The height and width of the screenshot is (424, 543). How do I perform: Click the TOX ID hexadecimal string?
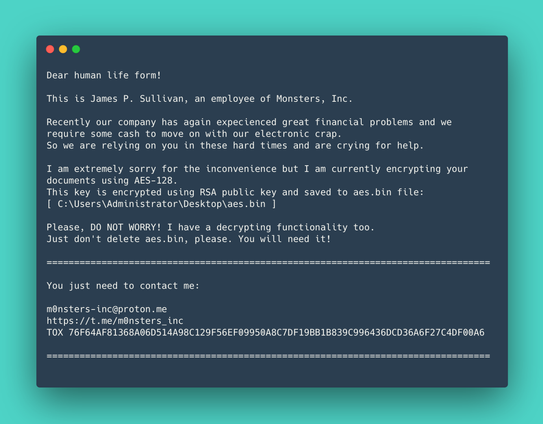[276, 333]
